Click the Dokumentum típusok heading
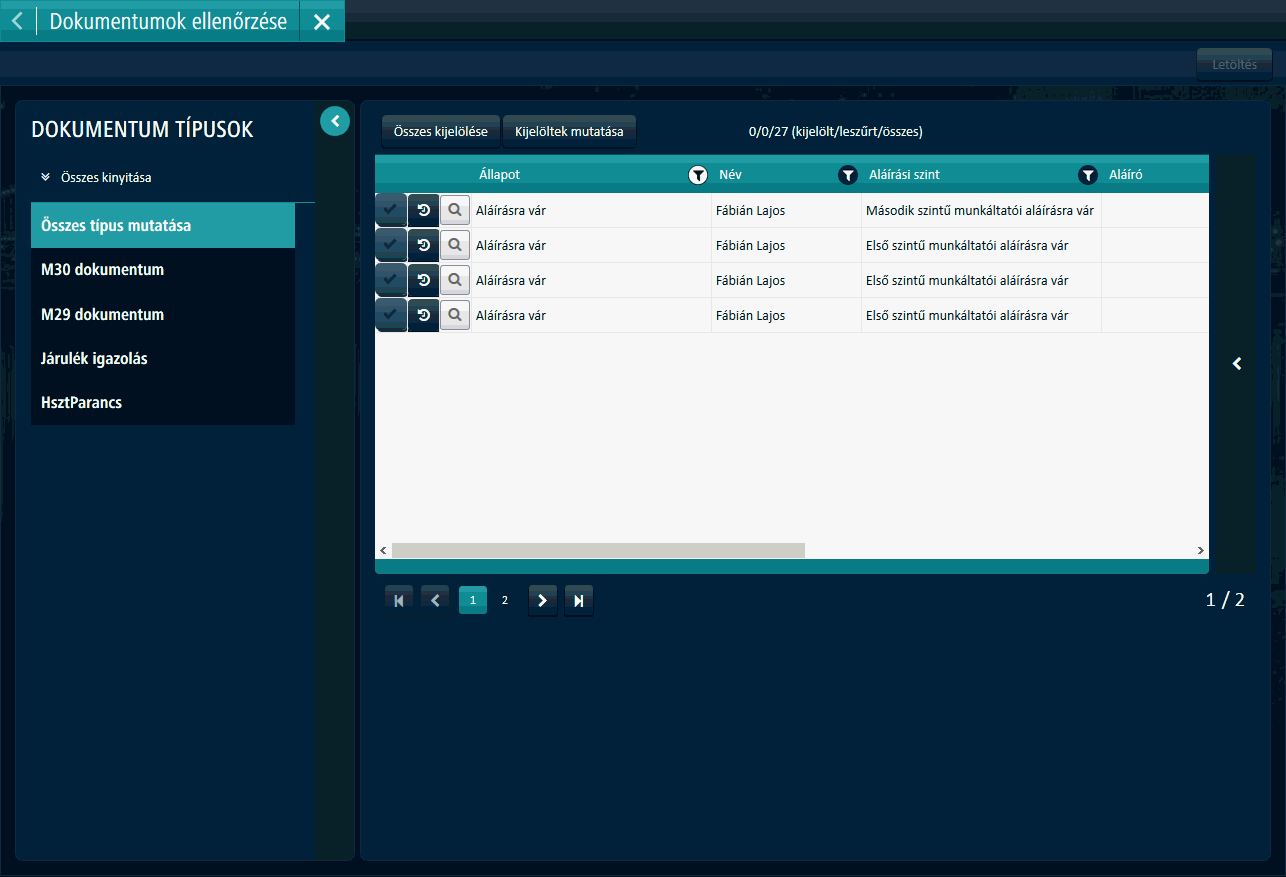 [142, 130]
